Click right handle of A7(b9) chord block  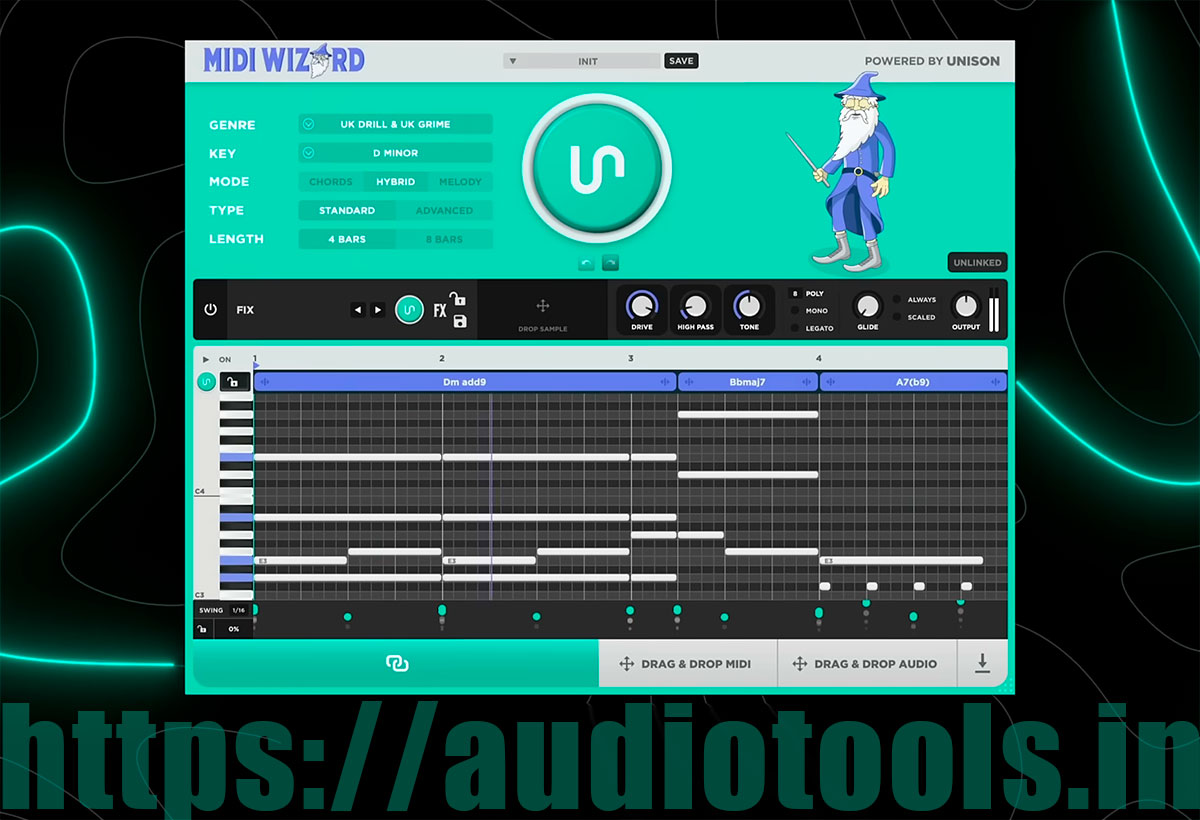(996, 382)
